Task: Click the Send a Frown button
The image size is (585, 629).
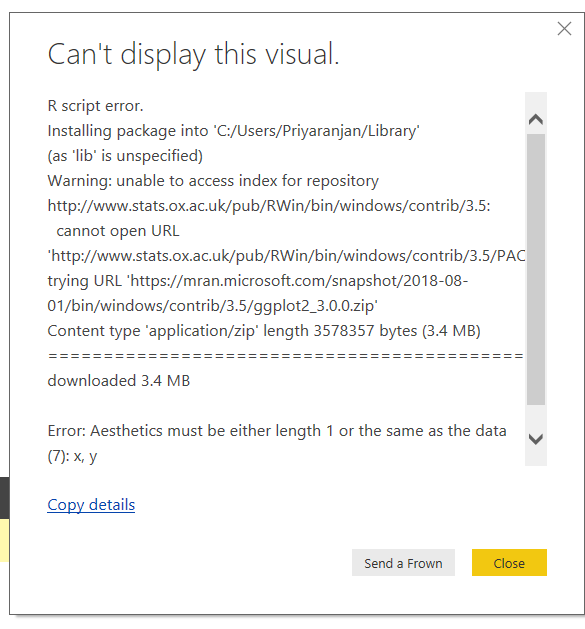Action: point(403,562)
